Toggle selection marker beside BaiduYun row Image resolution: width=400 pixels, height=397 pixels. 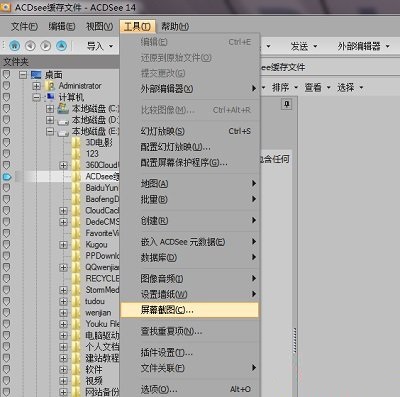pyautogui.click(x=6, y=188)
